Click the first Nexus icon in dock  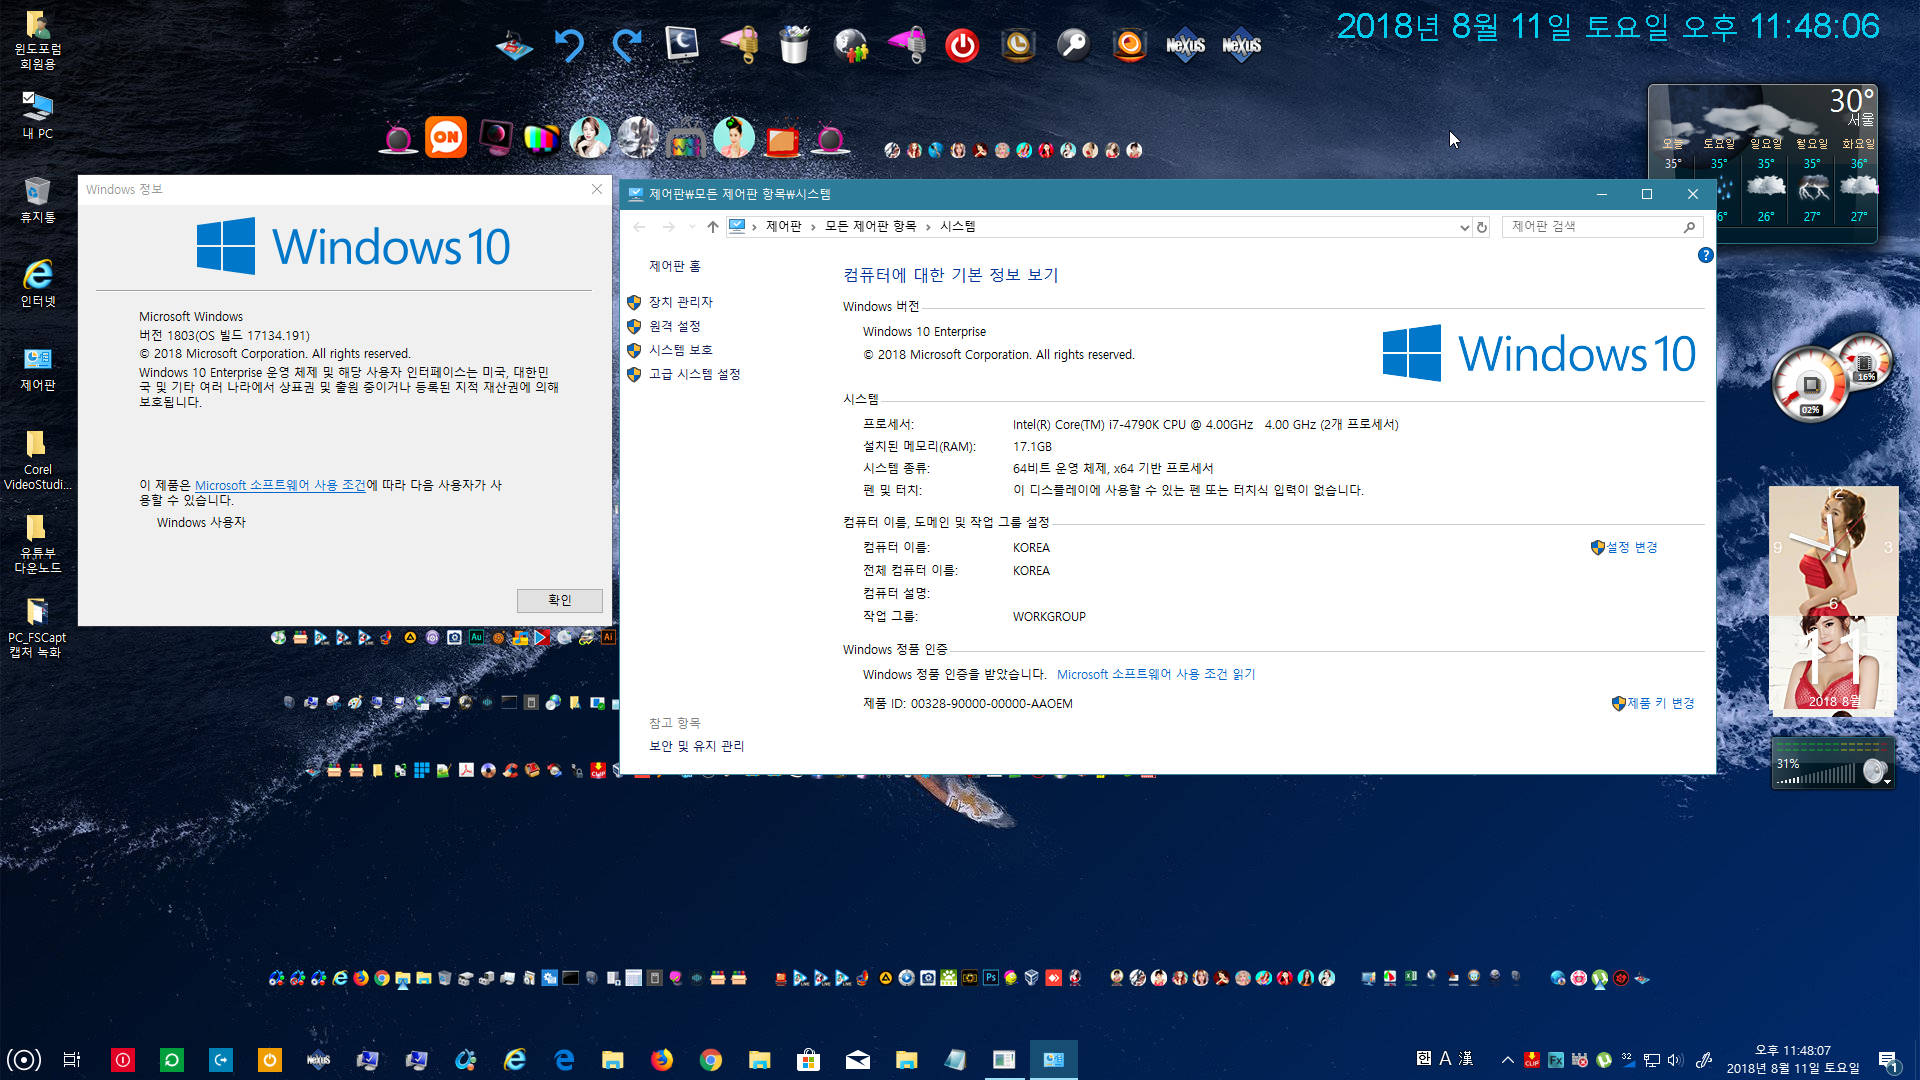pos(1185,45)
